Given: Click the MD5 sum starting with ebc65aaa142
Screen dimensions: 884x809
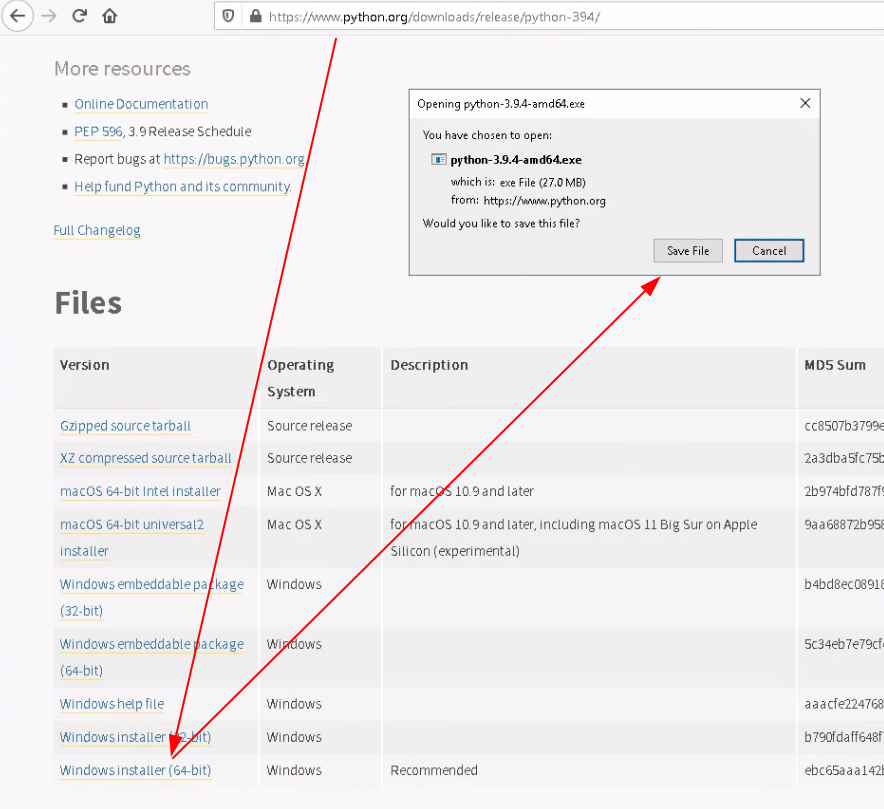Looking at the screenshot, I should 843,771.
